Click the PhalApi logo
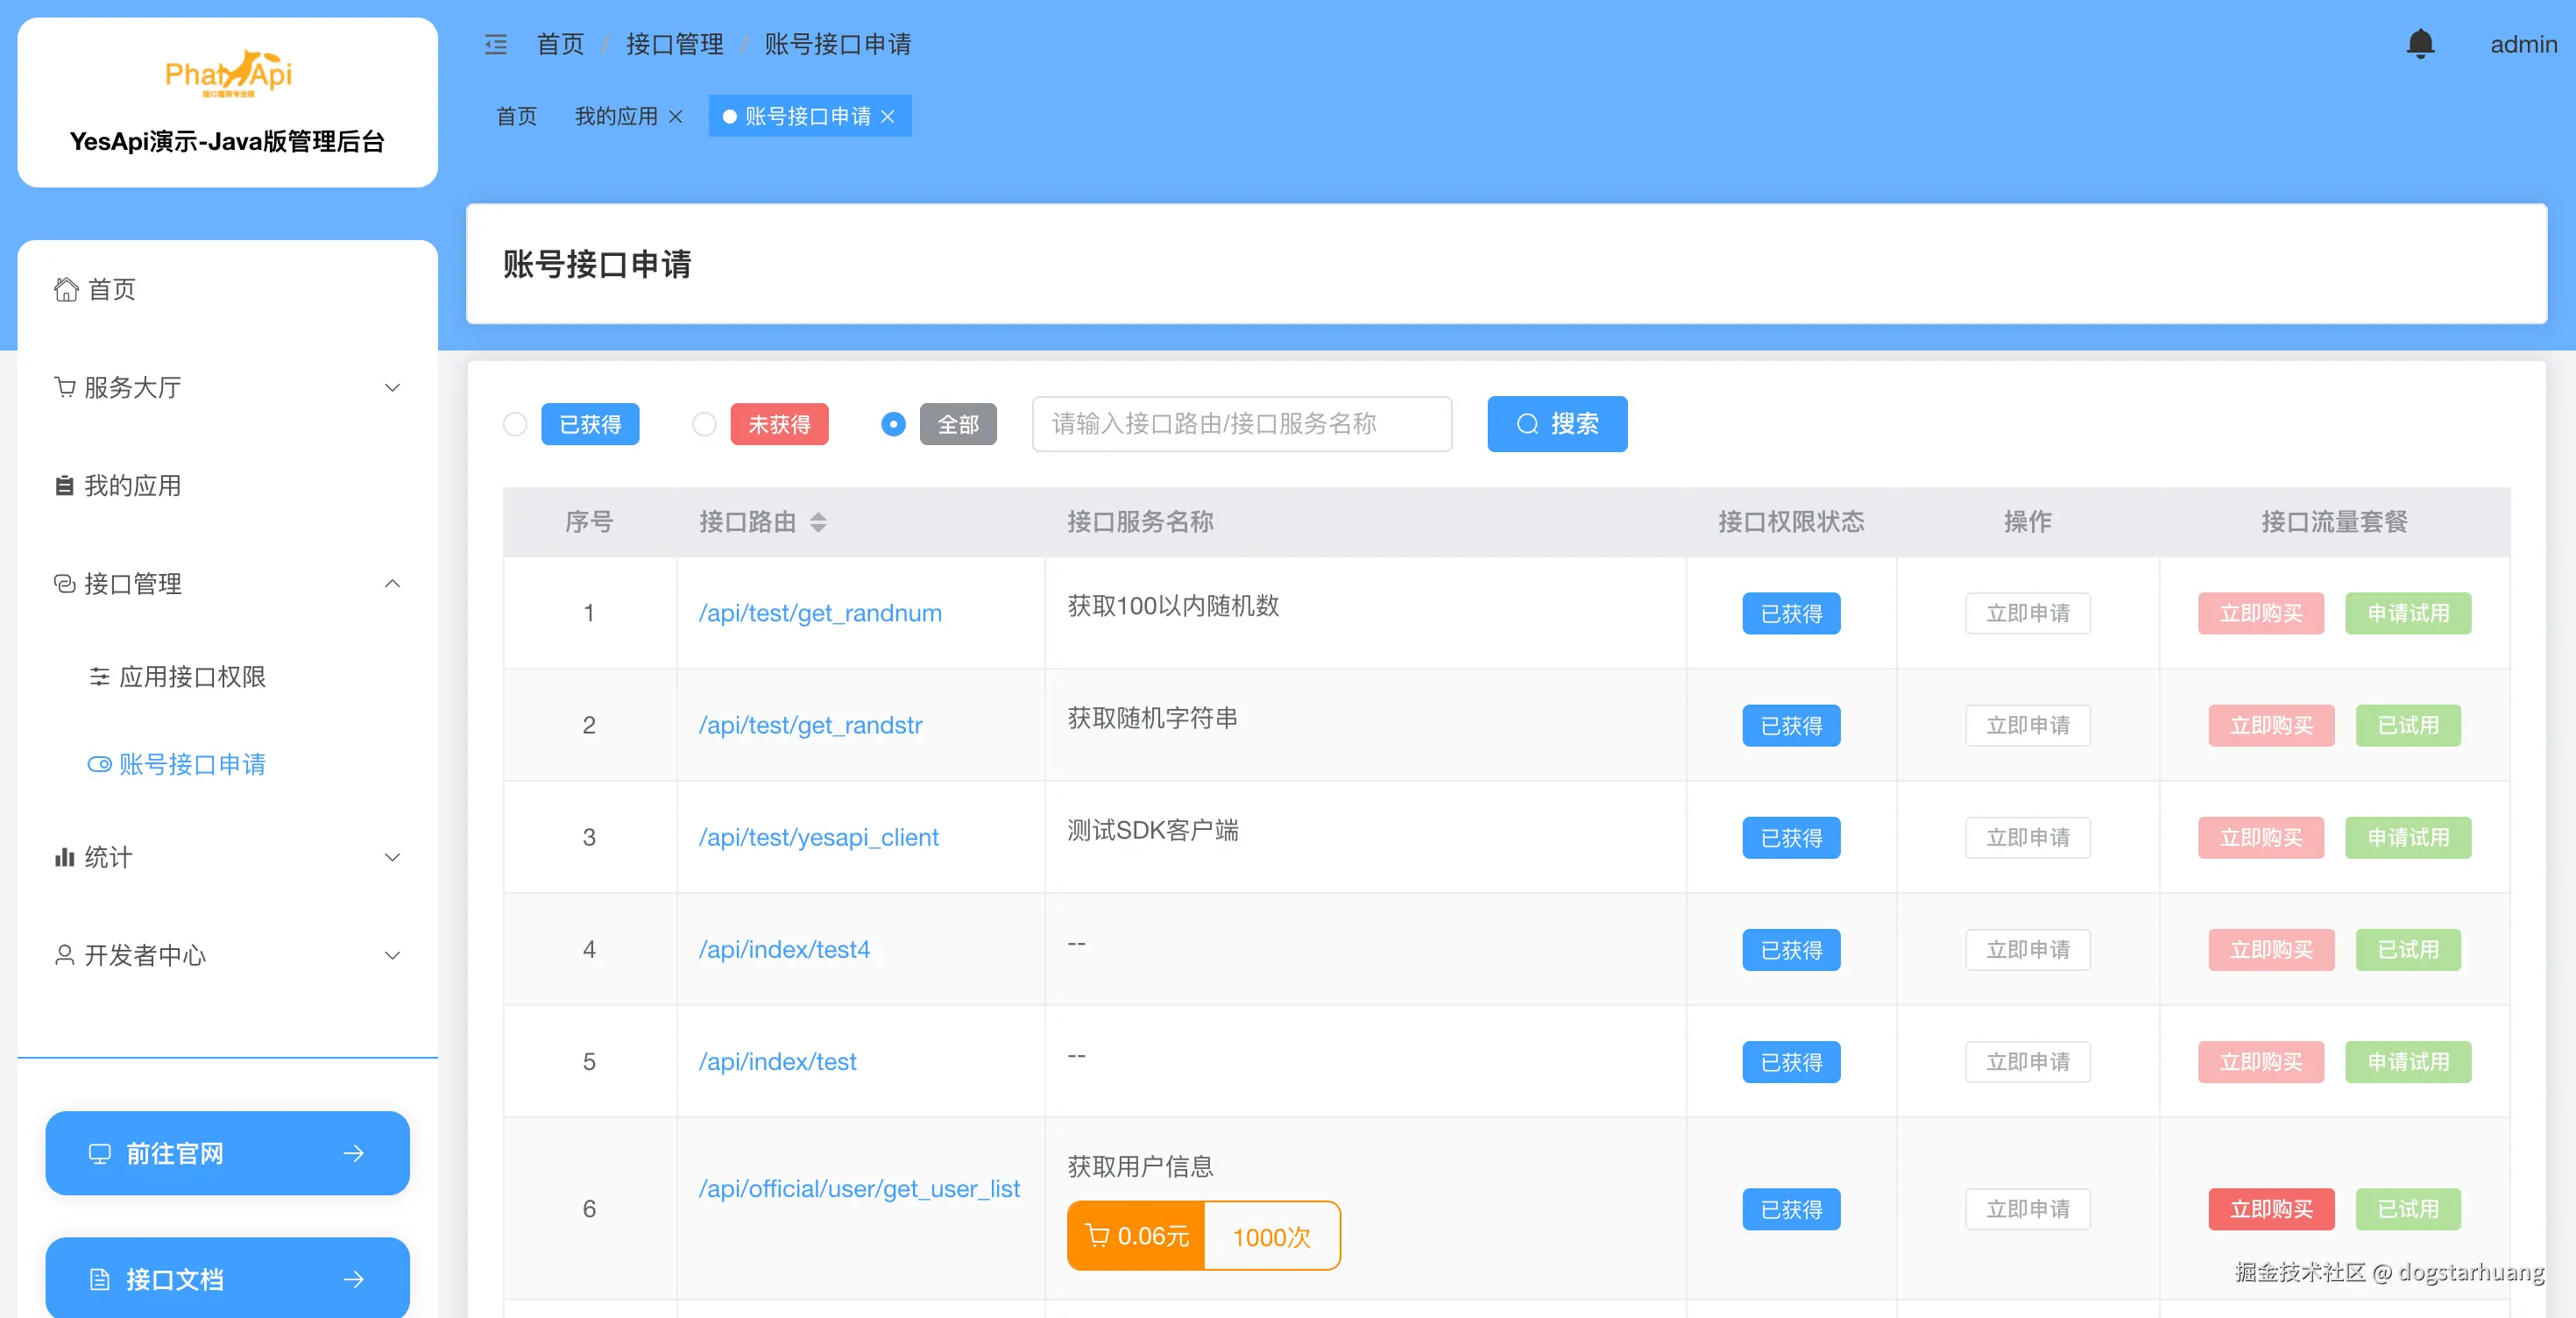Screen dimensions: 2576x1318 [228, 73]
